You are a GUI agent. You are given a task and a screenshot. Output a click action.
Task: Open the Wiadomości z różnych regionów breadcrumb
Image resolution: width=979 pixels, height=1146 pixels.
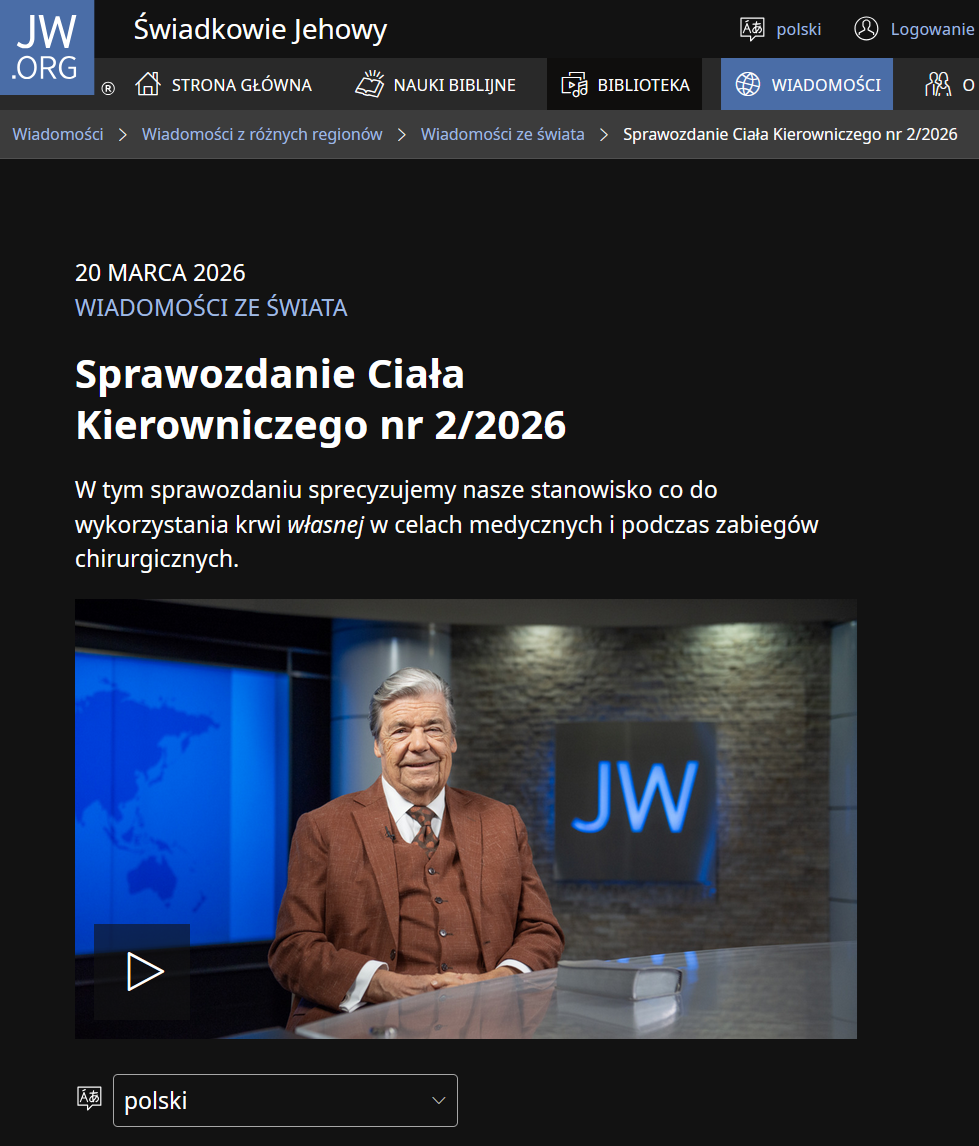(262, 134)
